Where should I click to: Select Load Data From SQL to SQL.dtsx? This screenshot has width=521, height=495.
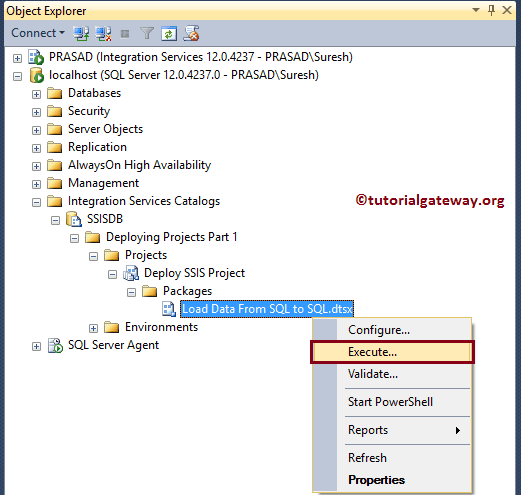pyautogui.click(x=267, y=309)
